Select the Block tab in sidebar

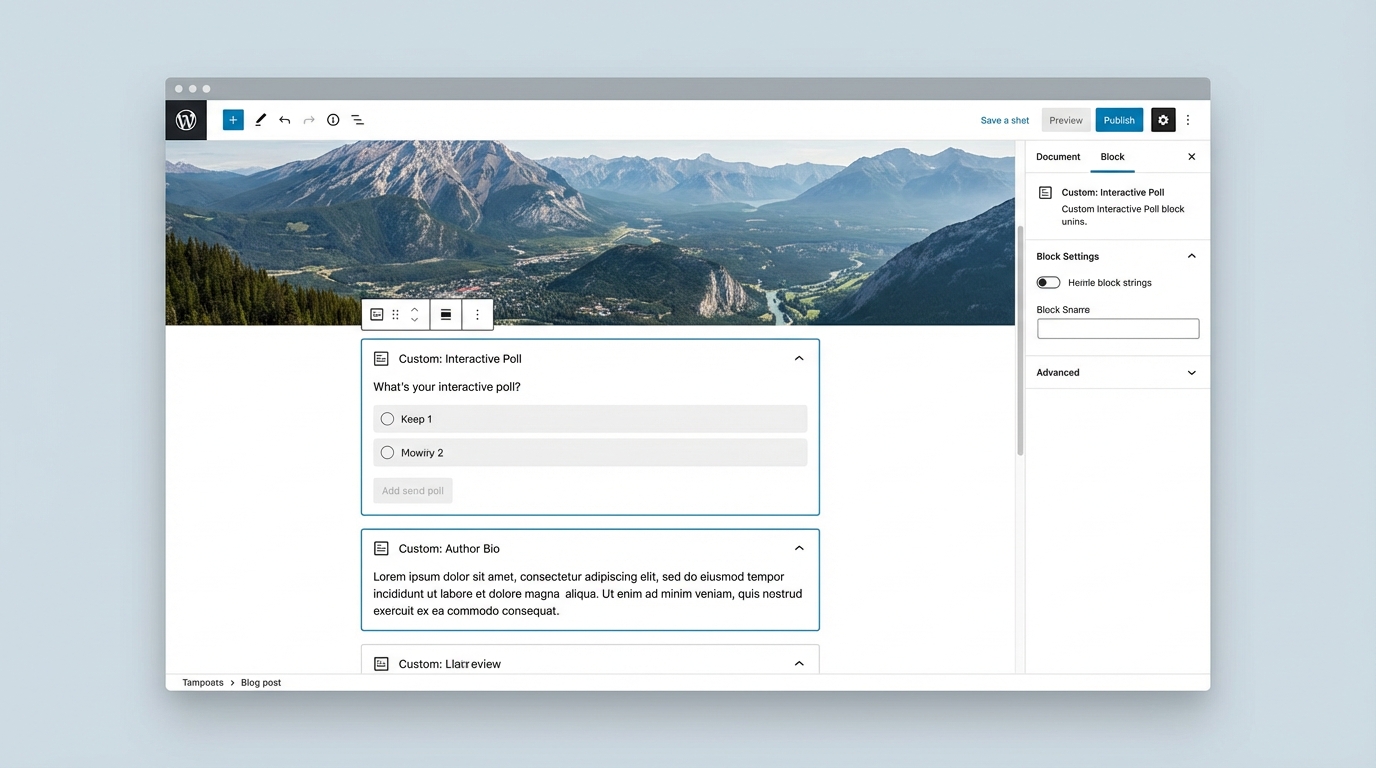1112,157
